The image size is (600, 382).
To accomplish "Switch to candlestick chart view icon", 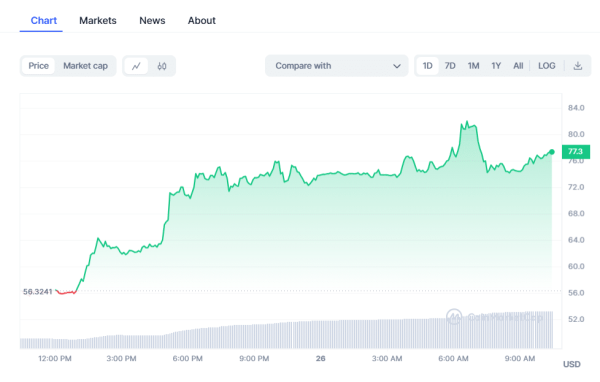I will tap(162, 66).
